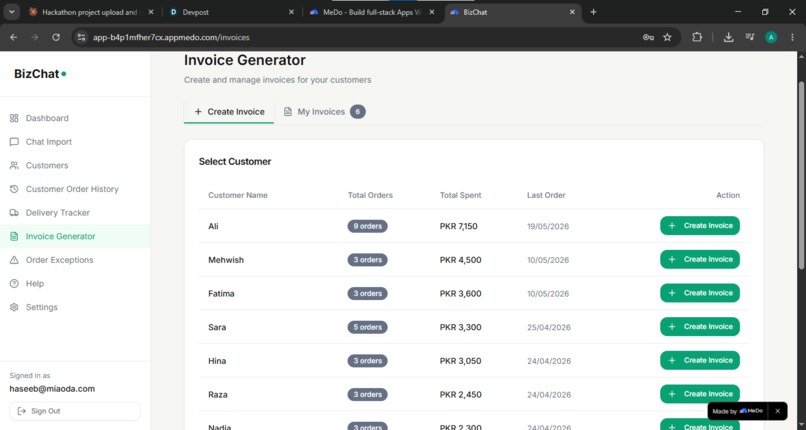Click the address bar URL
Screen dimensions: 806x430
(171, 38)
